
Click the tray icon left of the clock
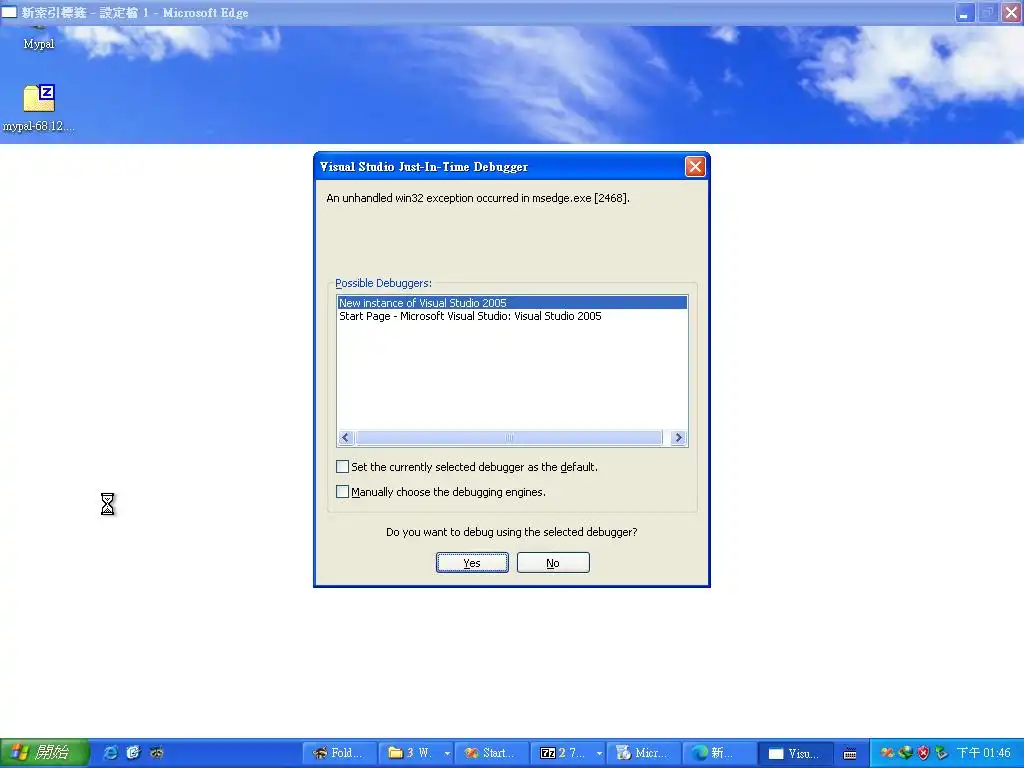click(941, 753)
